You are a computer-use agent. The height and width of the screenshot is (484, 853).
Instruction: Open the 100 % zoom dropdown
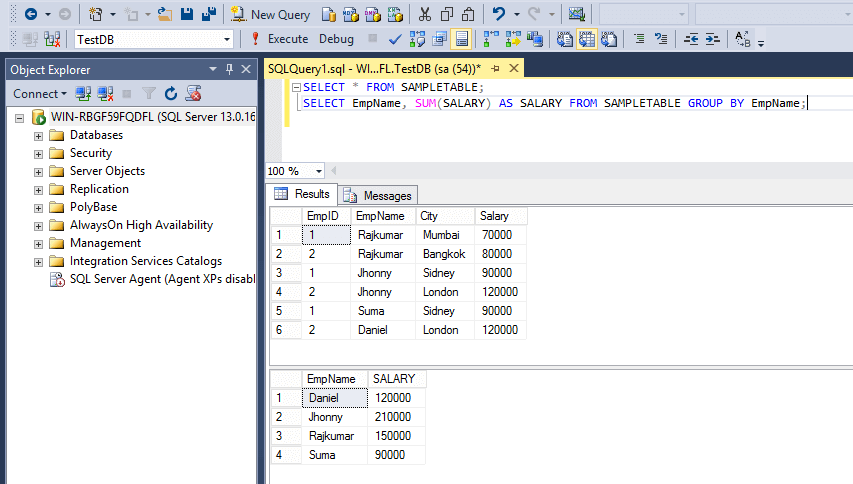pyautogui.click(x=318, y=171)
